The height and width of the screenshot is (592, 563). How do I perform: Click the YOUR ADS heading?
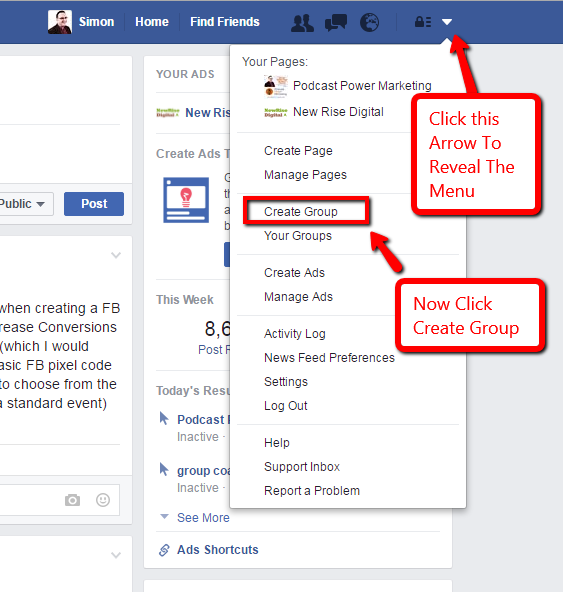coord(185,74)
